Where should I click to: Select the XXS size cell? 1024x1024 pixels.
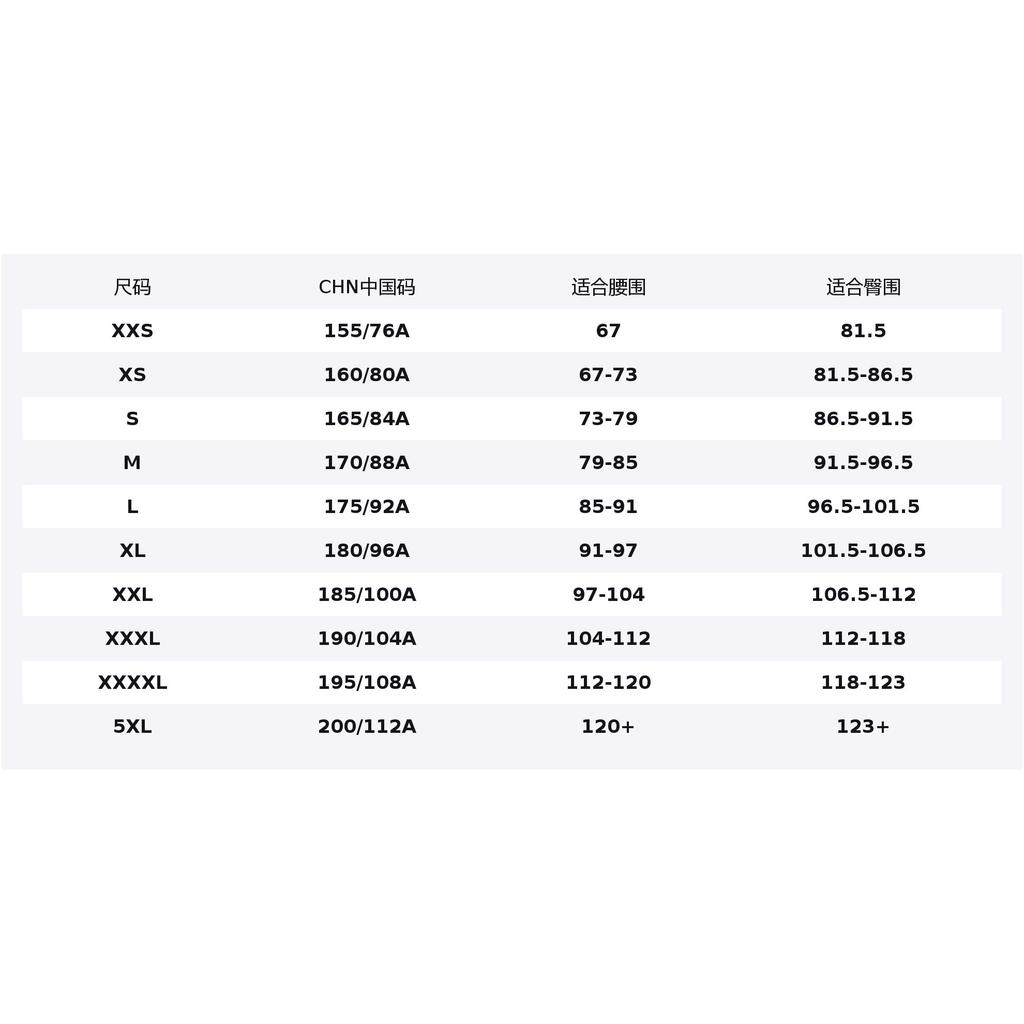tap(132, 330)
